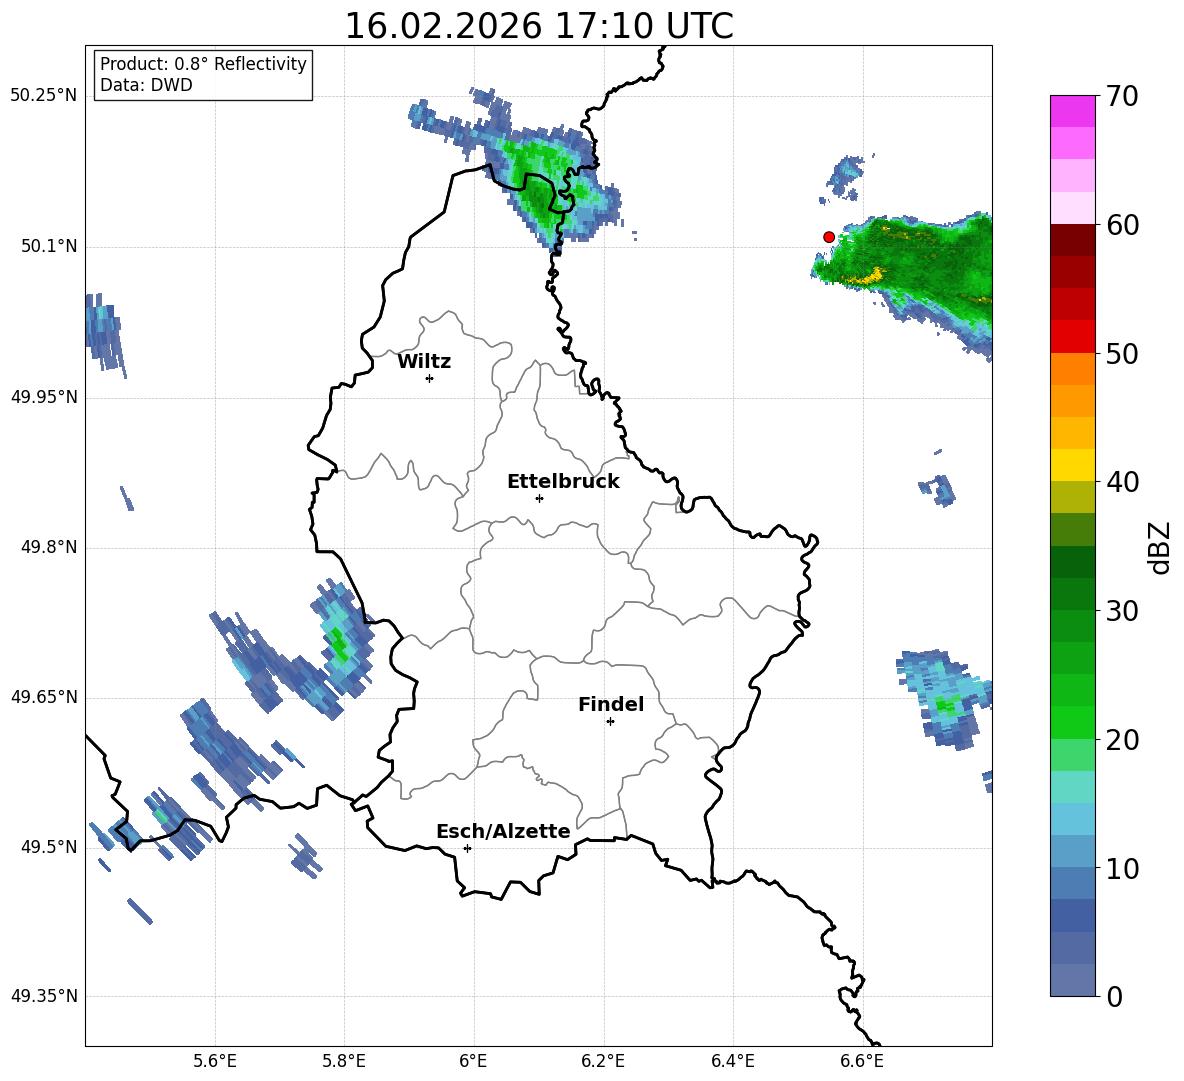Click the magenta 70 dBZ colorbar segment
Screen dimensions: 1184x1081
[1072, 111]
